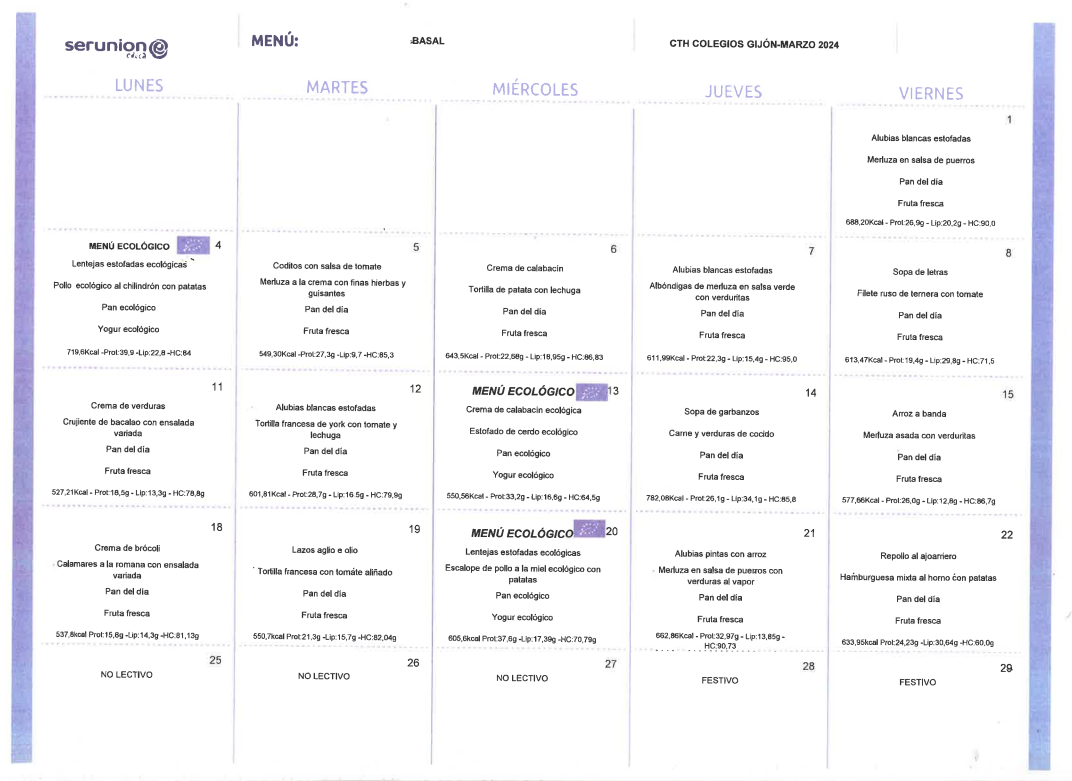Click the Sopa de letras dish
This screenshot has width=1072, height=781.
pos(920,272)
